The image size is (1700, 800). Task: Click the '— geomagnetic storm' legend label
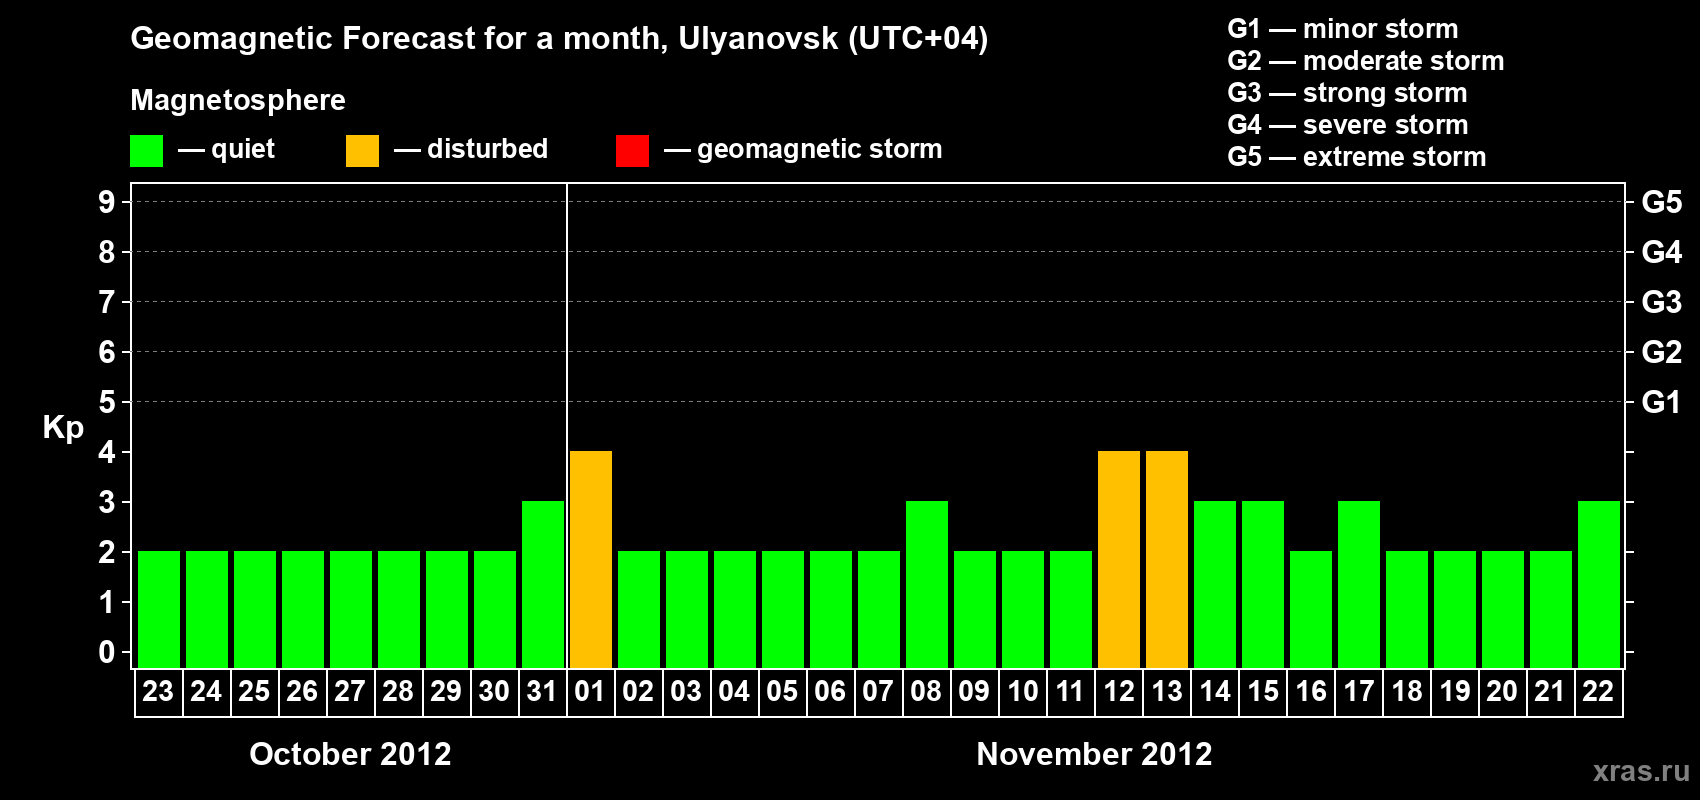(x=803, y=149)
